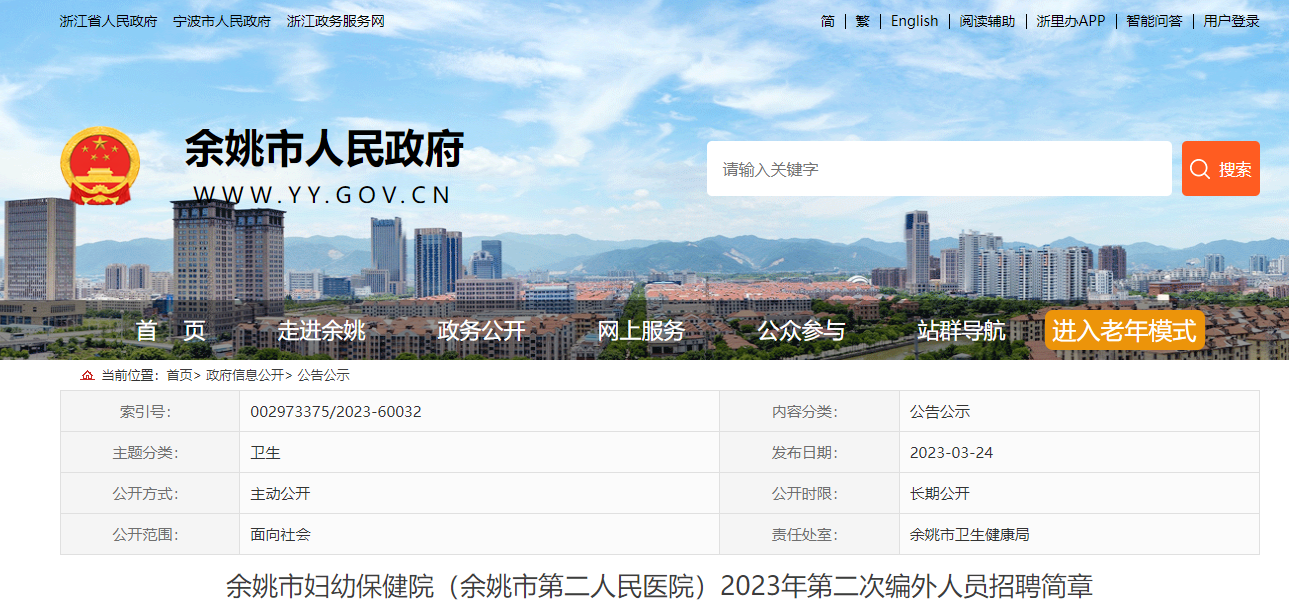1289x614 pixels.
Task: Click 政府信息公开 in breadcrumb
Action: 245,375
